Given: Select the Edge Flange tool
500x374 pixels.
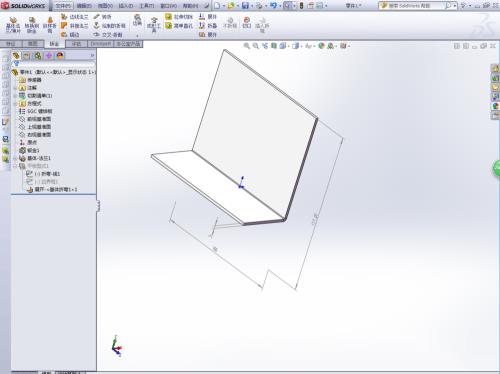Looking at the screenshot, I should (x=75, y=17).
